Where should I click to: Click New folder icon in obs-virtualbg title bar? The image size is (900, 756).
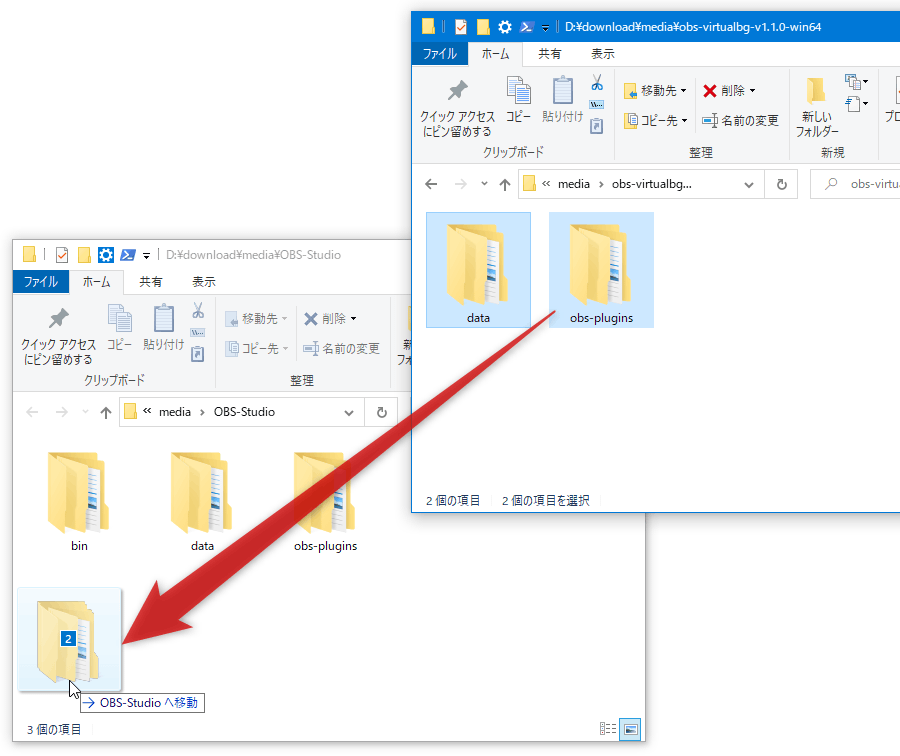point(483,26)
